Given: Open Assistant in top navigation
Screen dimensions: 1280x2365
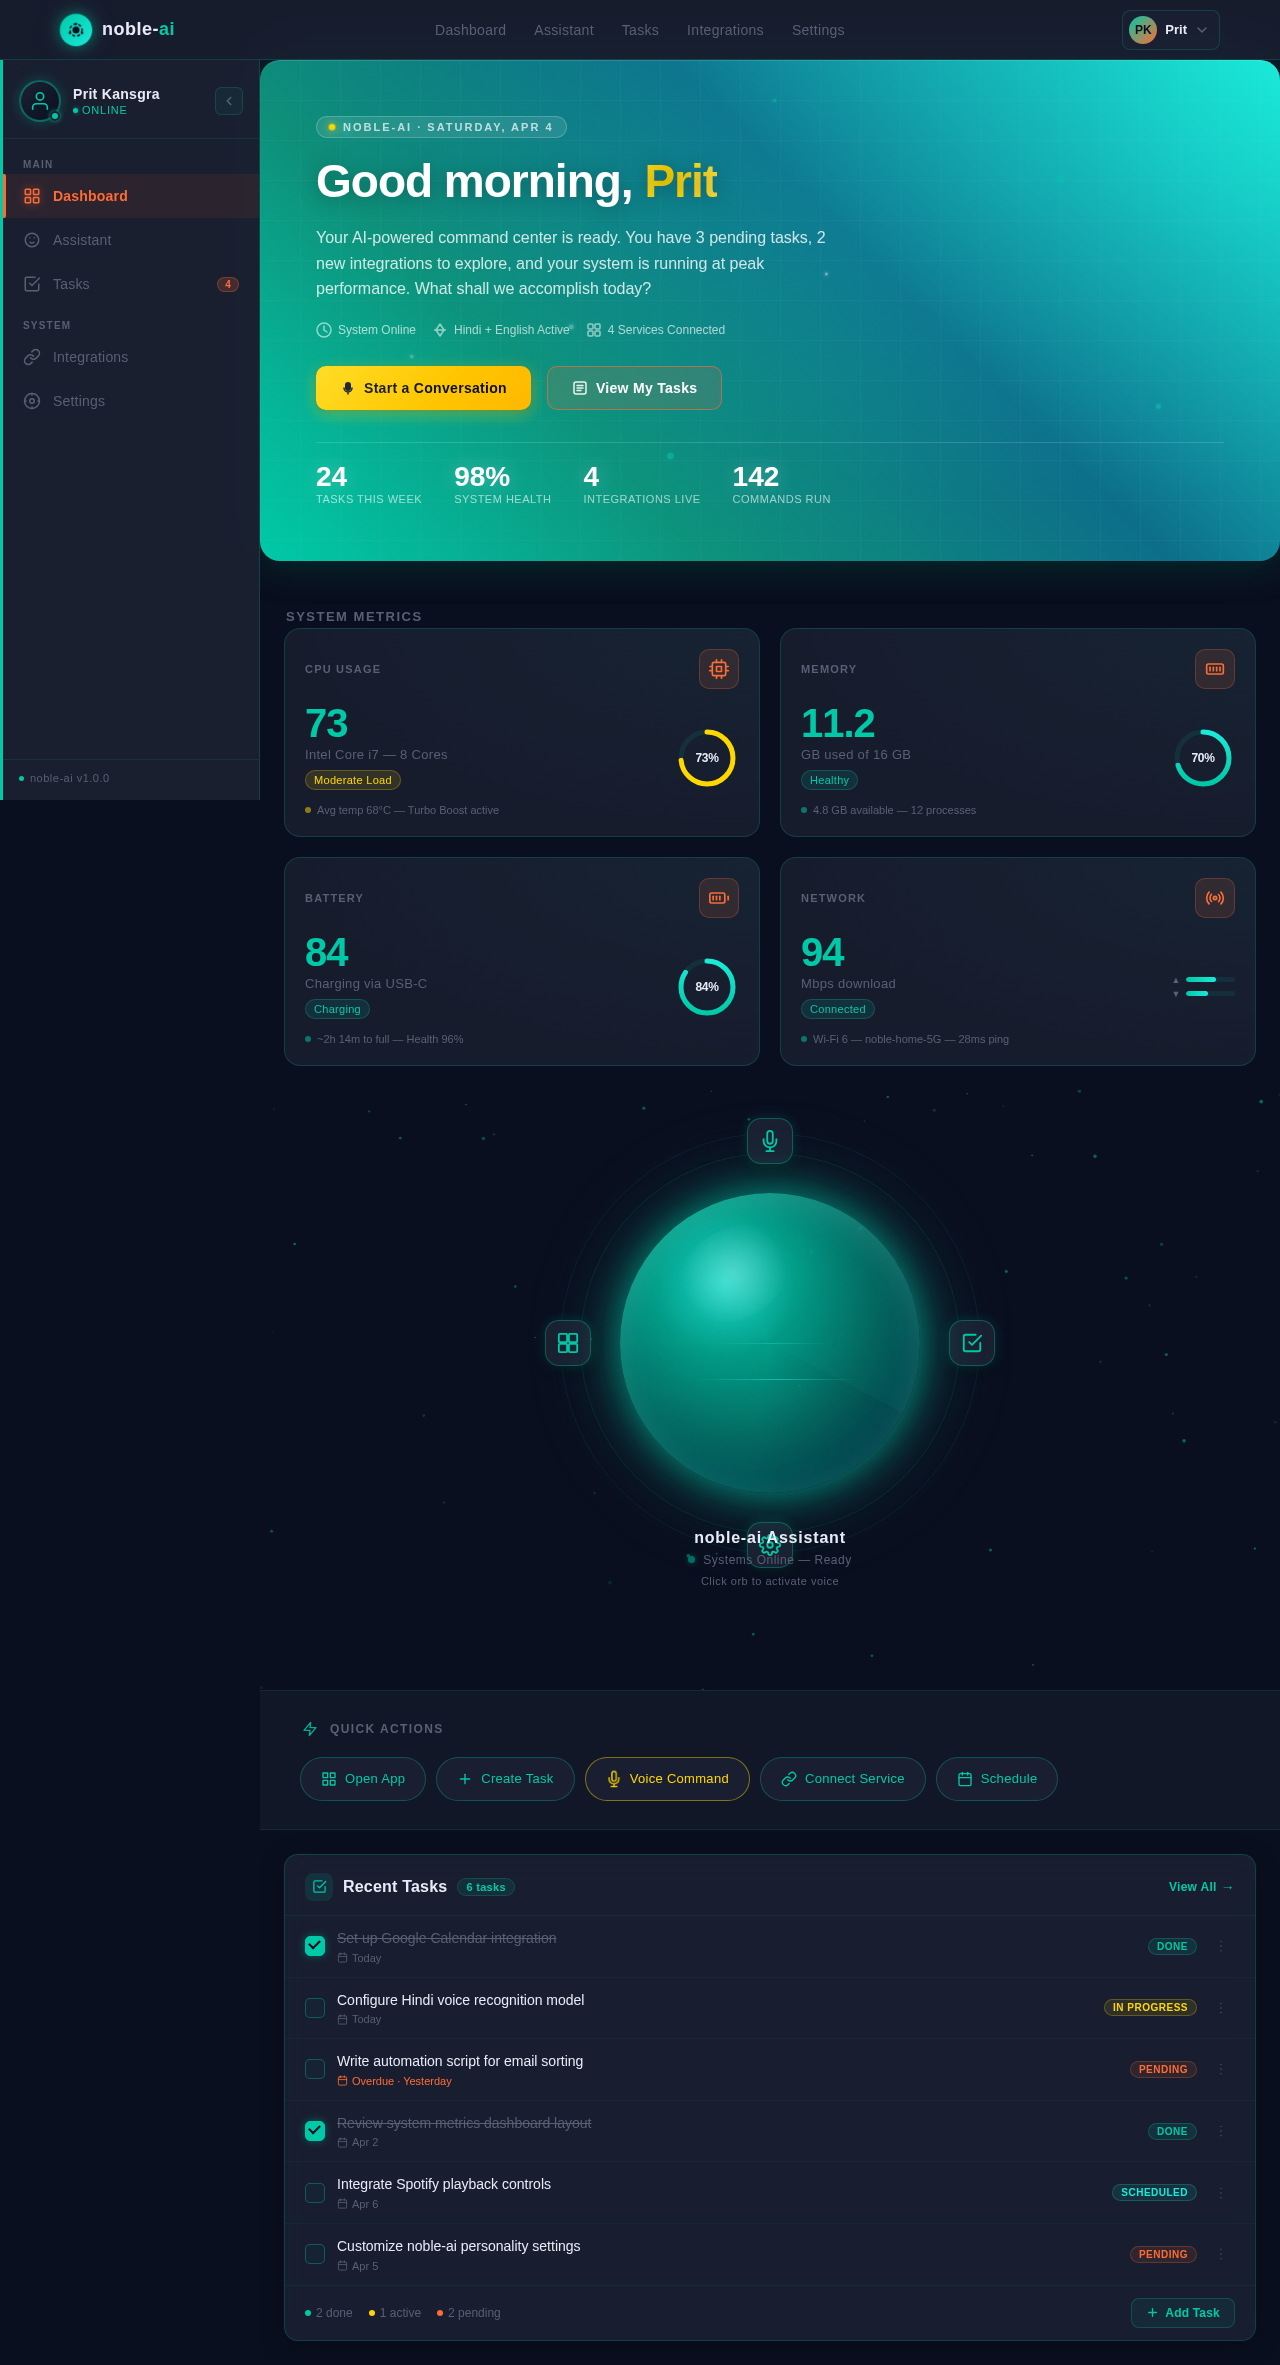Looking at the screenshot, I should 564,30.
